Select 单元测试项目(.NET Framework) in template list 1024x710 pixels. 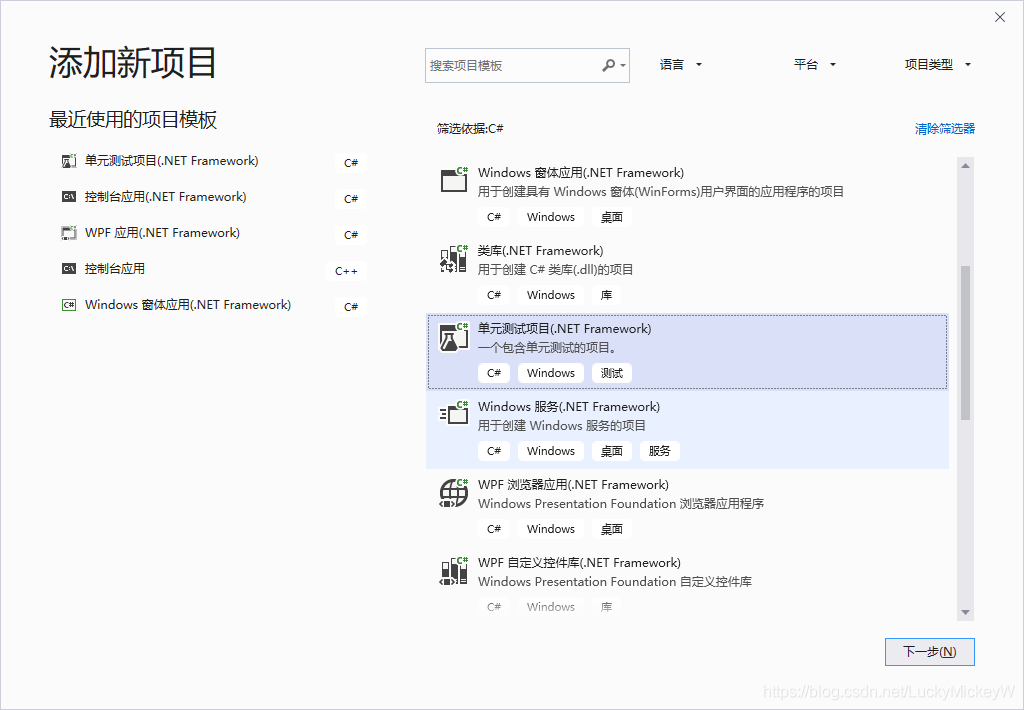point(564,329)
